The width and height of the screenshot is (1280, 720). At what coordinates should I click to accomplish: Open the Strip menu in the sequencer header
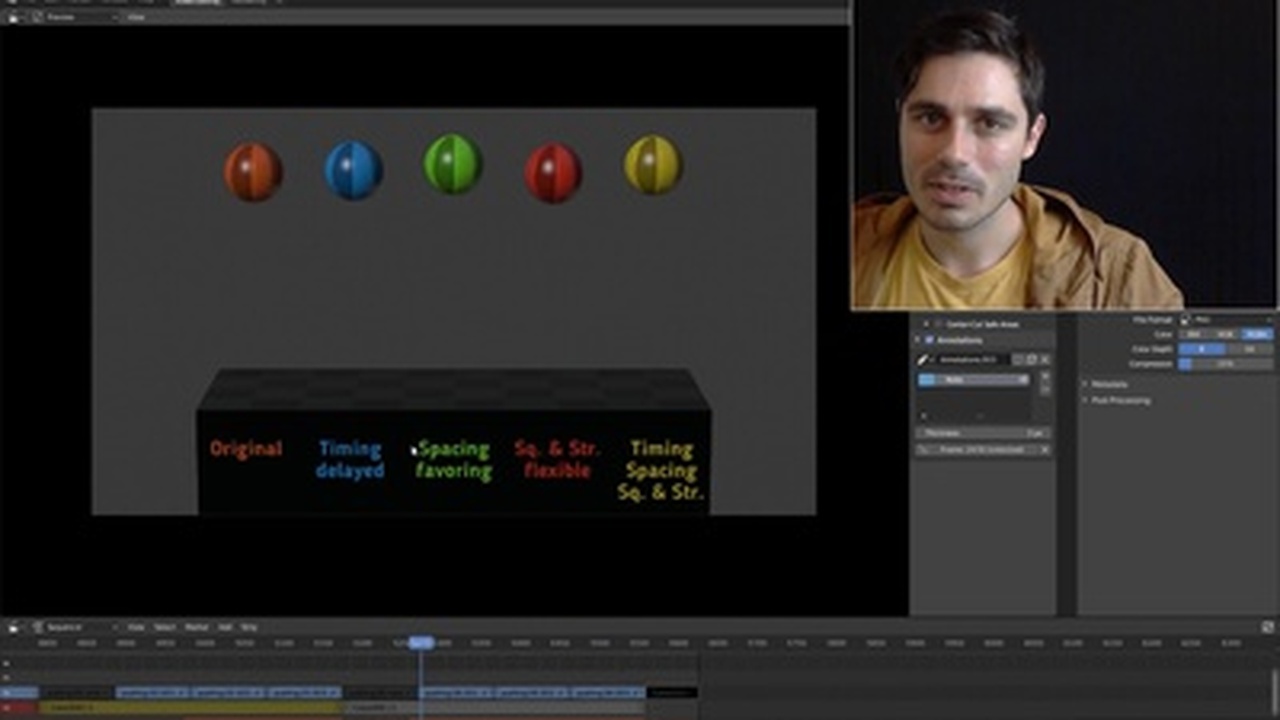click(x=247, y=627)
